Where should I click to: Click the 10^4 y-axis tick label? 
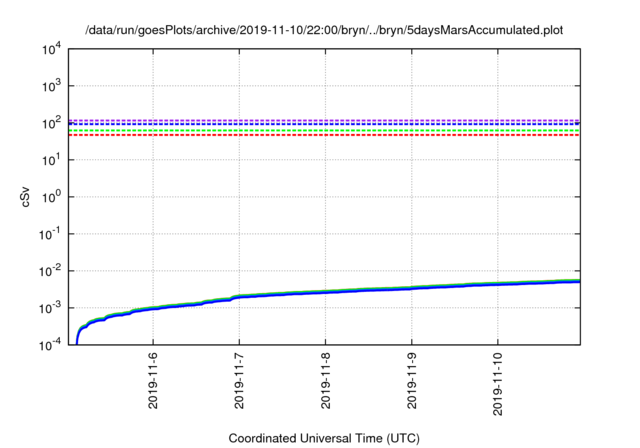51,49
